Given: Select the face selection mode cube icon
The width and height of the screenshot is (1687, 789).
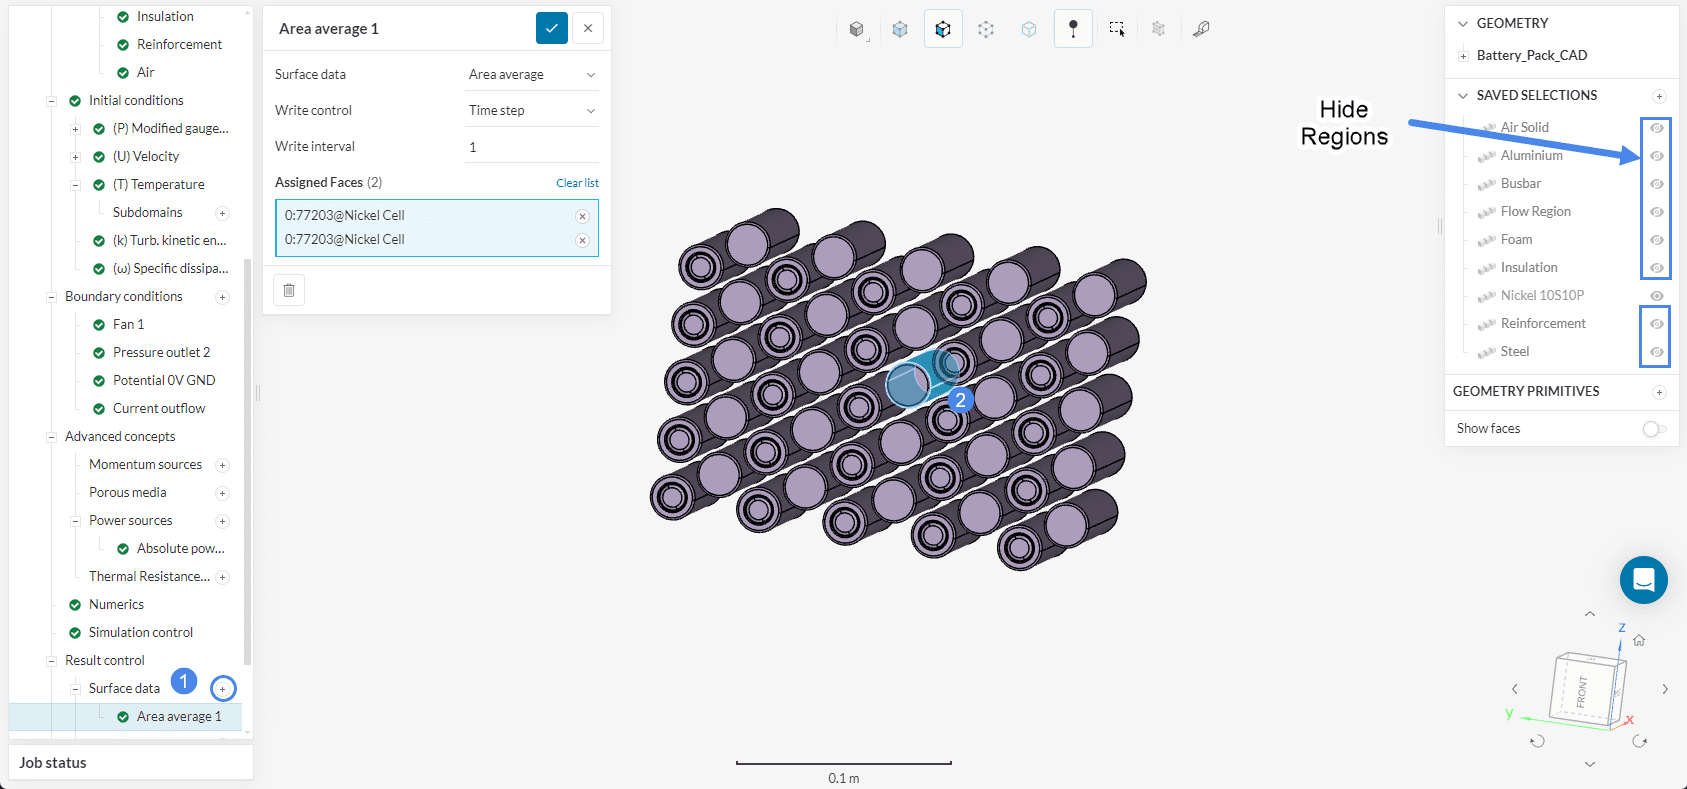Looking at the screenshot, I should tap(943, 29).
